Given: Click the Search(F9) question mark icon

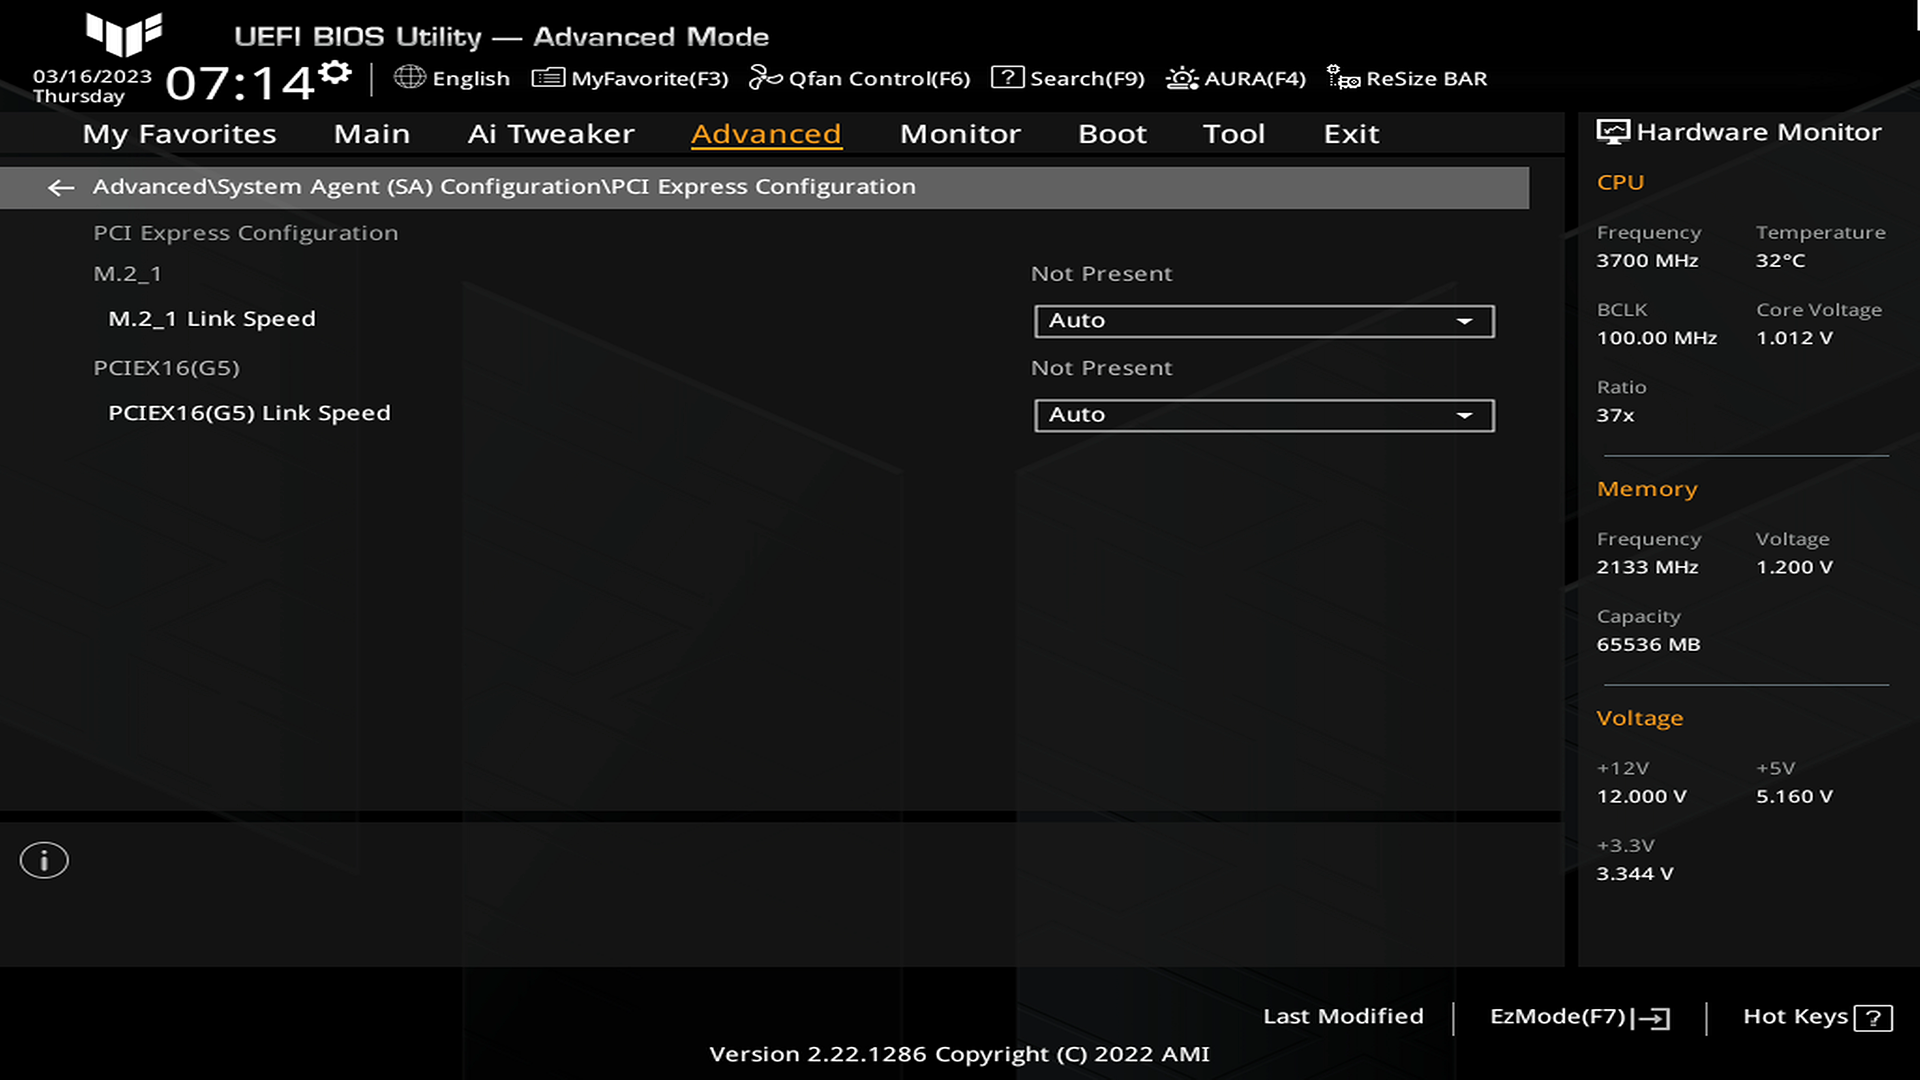Looking at the screenshot, I should (x=1006, y=78).
